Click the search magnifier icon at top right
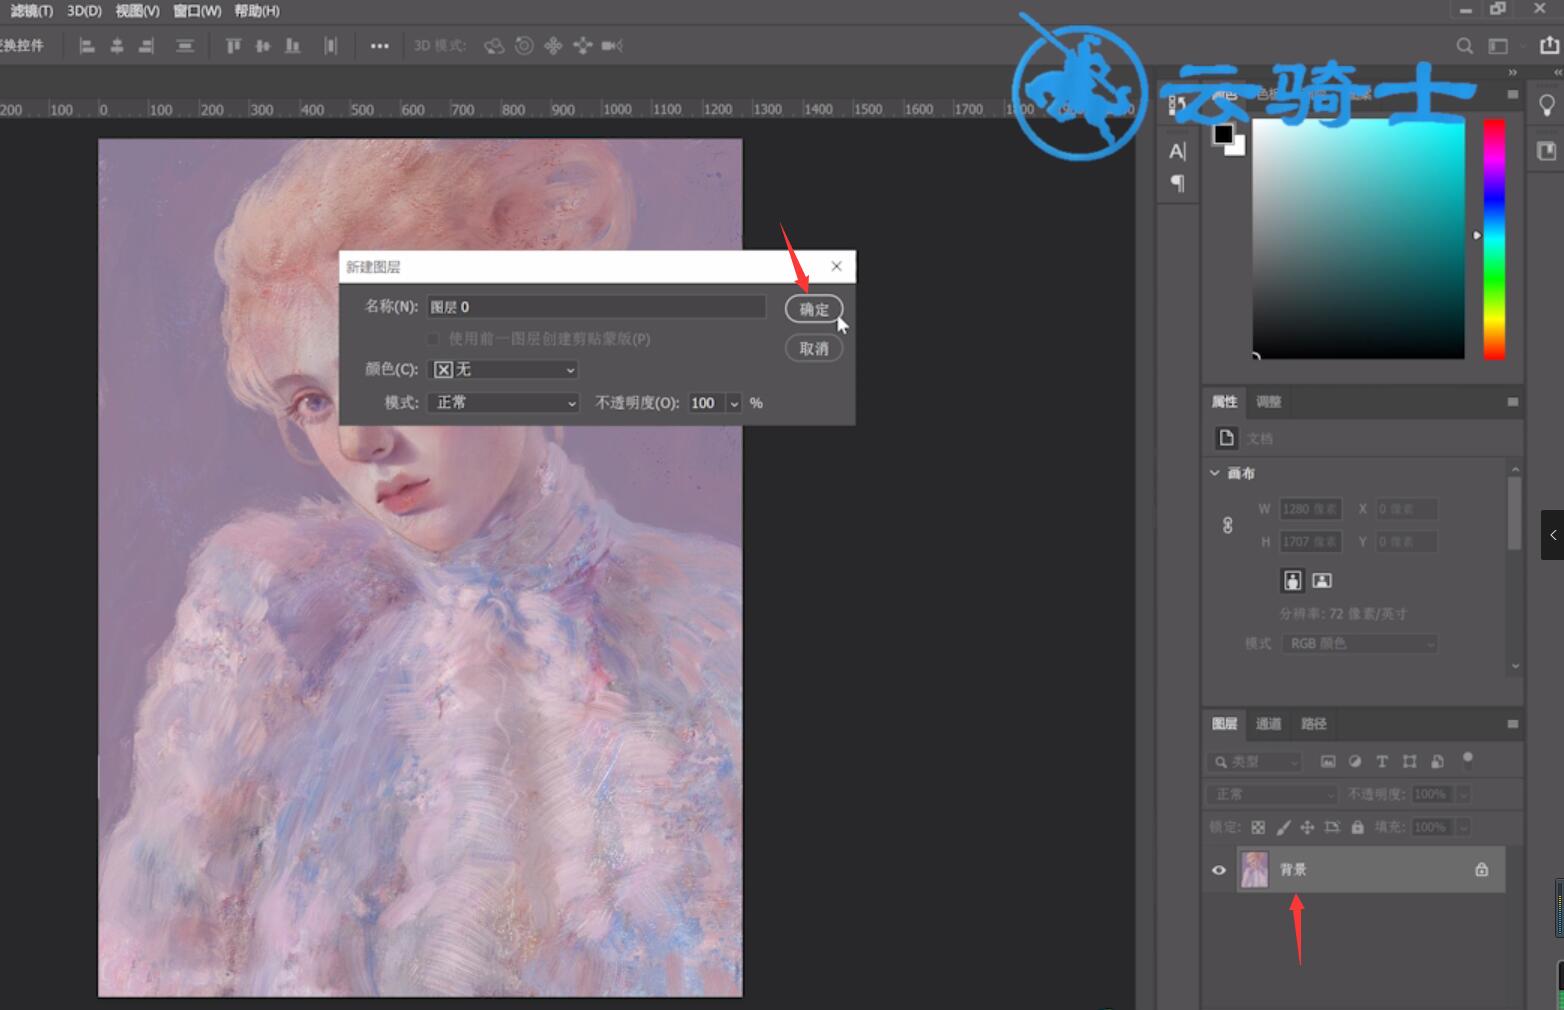The width and height of the screenshot is (1564, 1010). (x=1464, y=46)
